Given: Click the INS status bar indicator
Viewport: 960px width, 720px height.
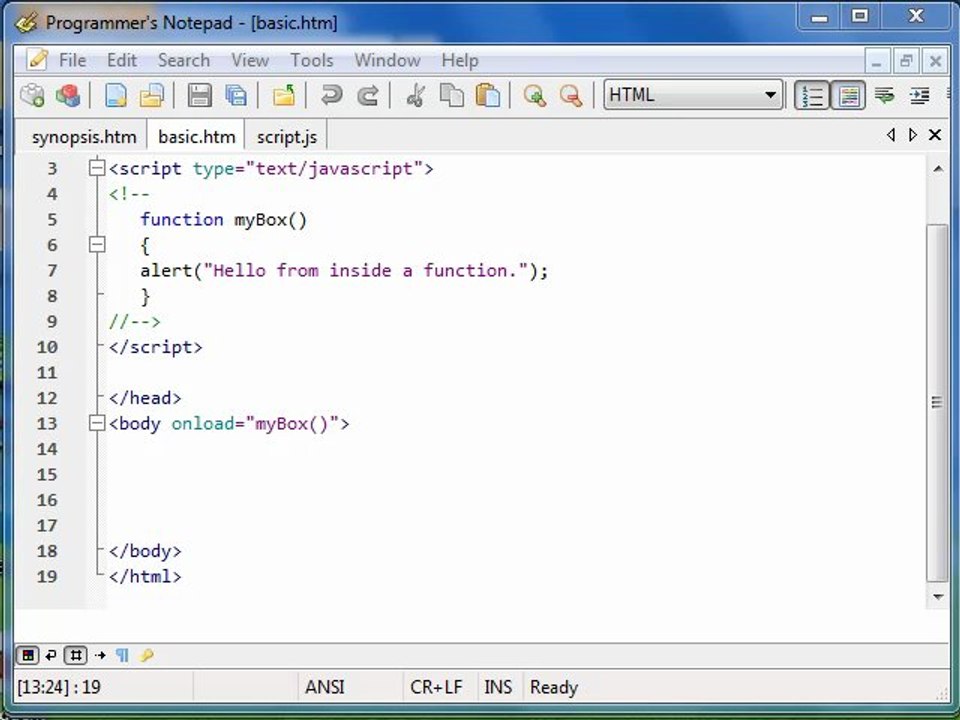Looking at the screenshot, I should click(x=498, y=687).
